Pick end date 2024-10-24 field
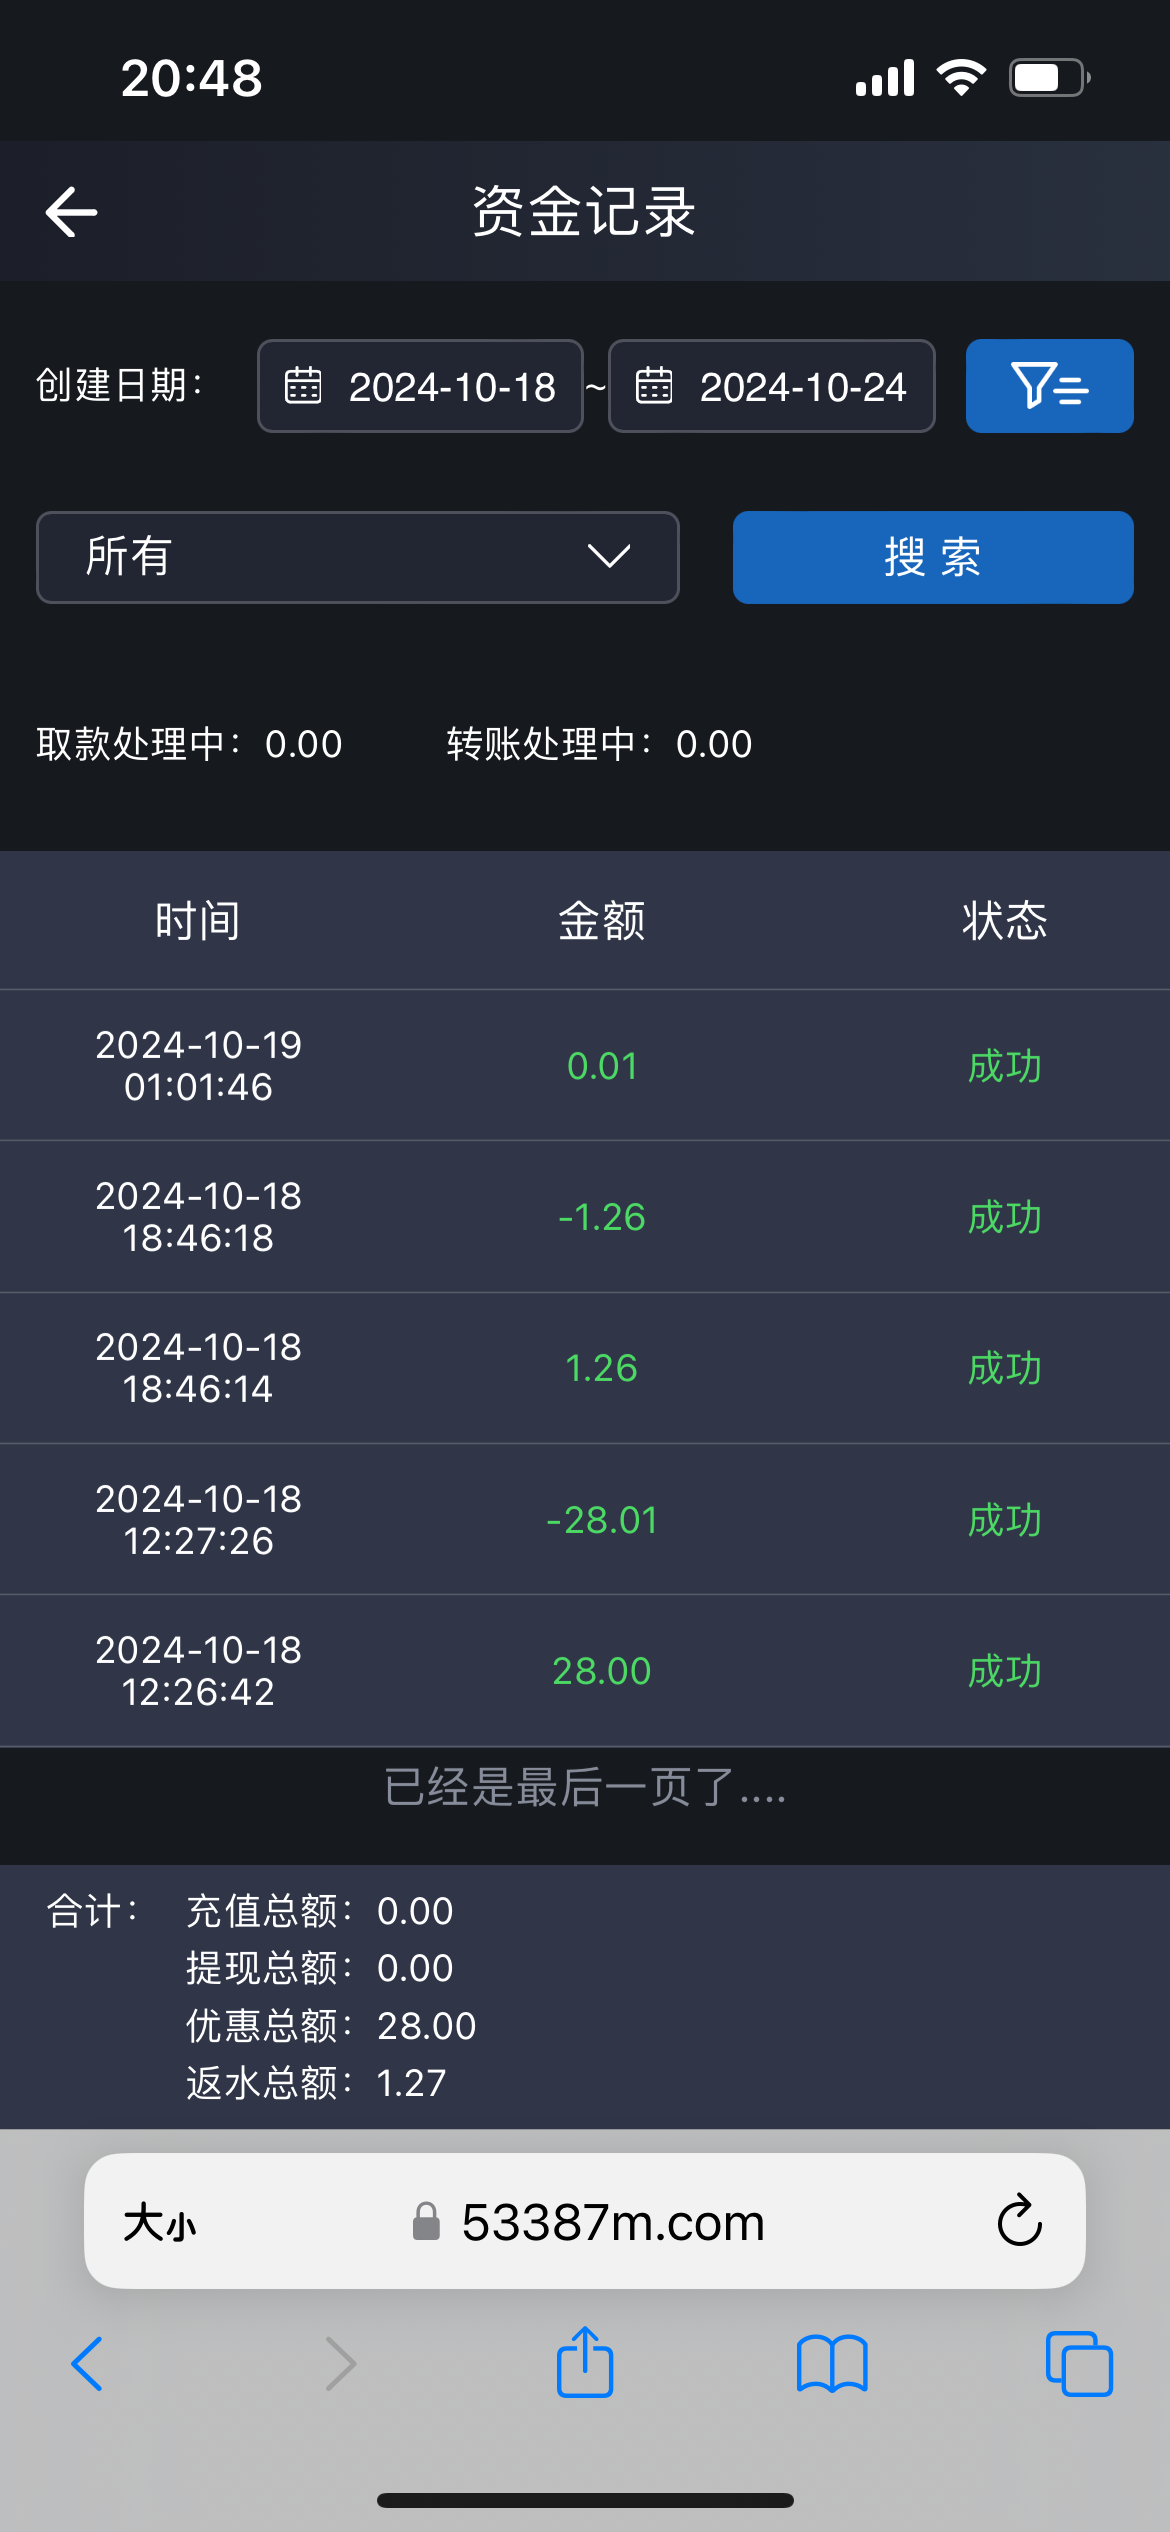This screenshot has height=2532, width=1170. 802,387
